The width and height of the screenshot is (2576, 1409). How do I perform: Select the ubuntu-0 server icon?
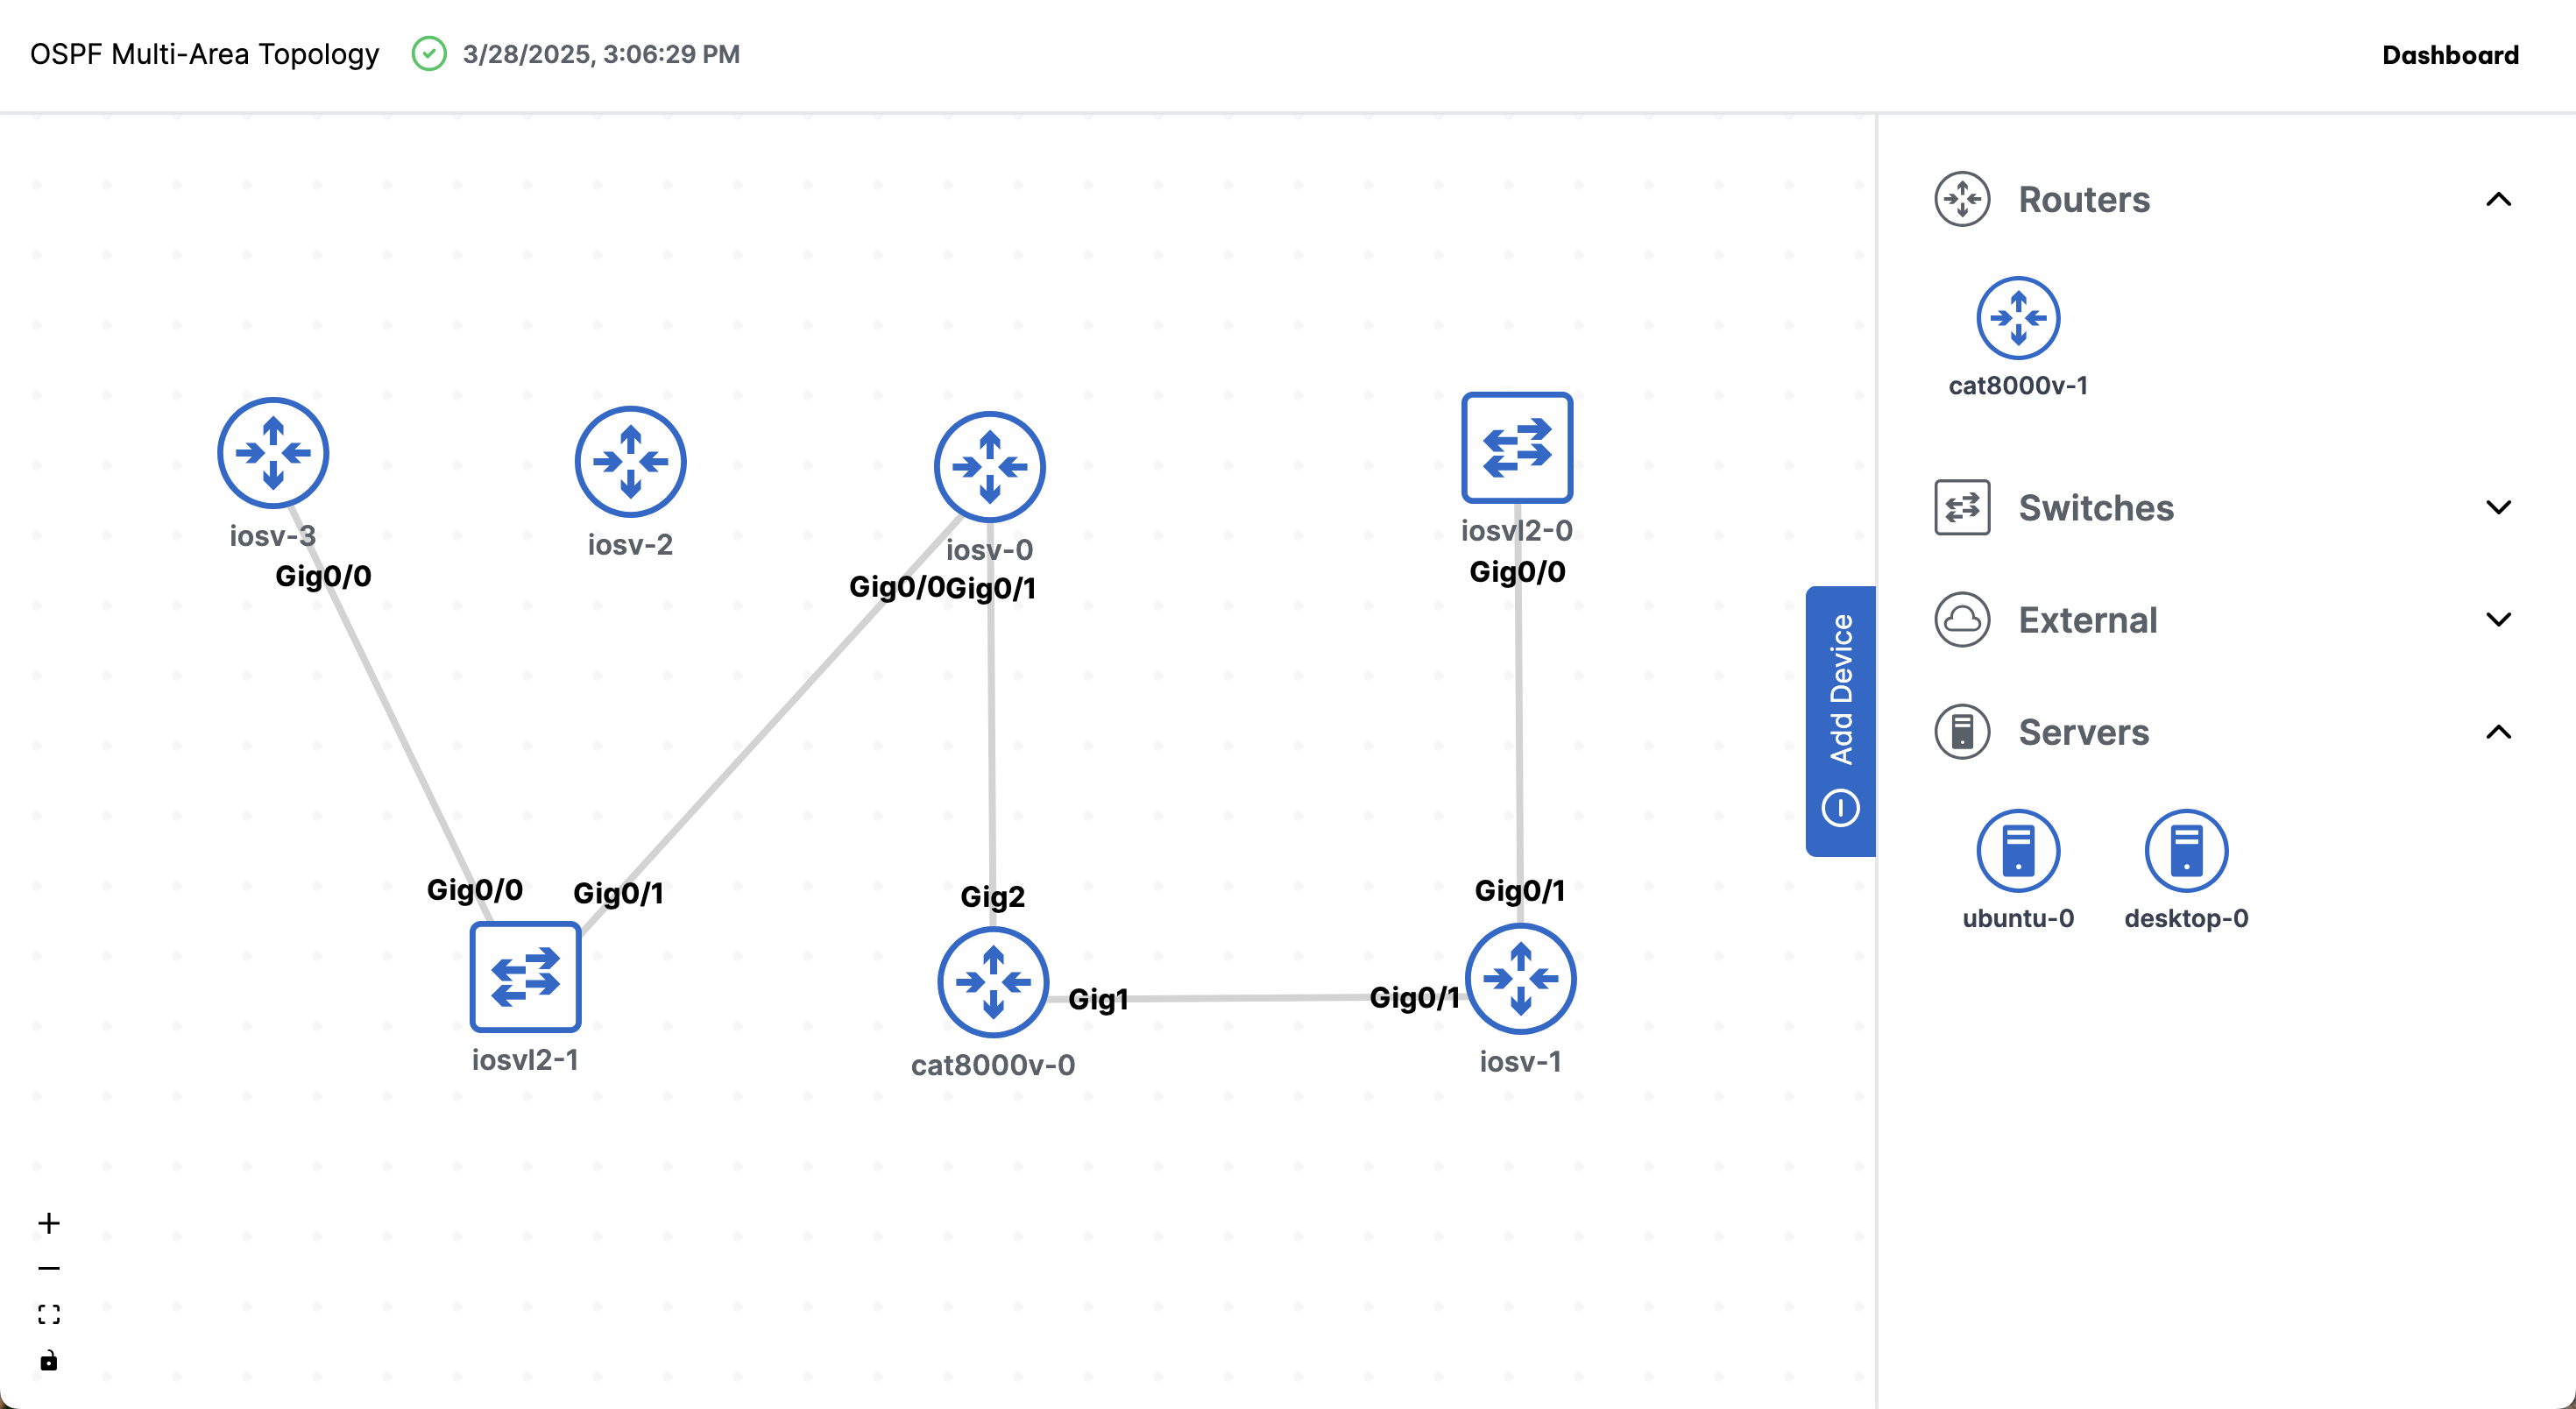[x=2017, y=851]
